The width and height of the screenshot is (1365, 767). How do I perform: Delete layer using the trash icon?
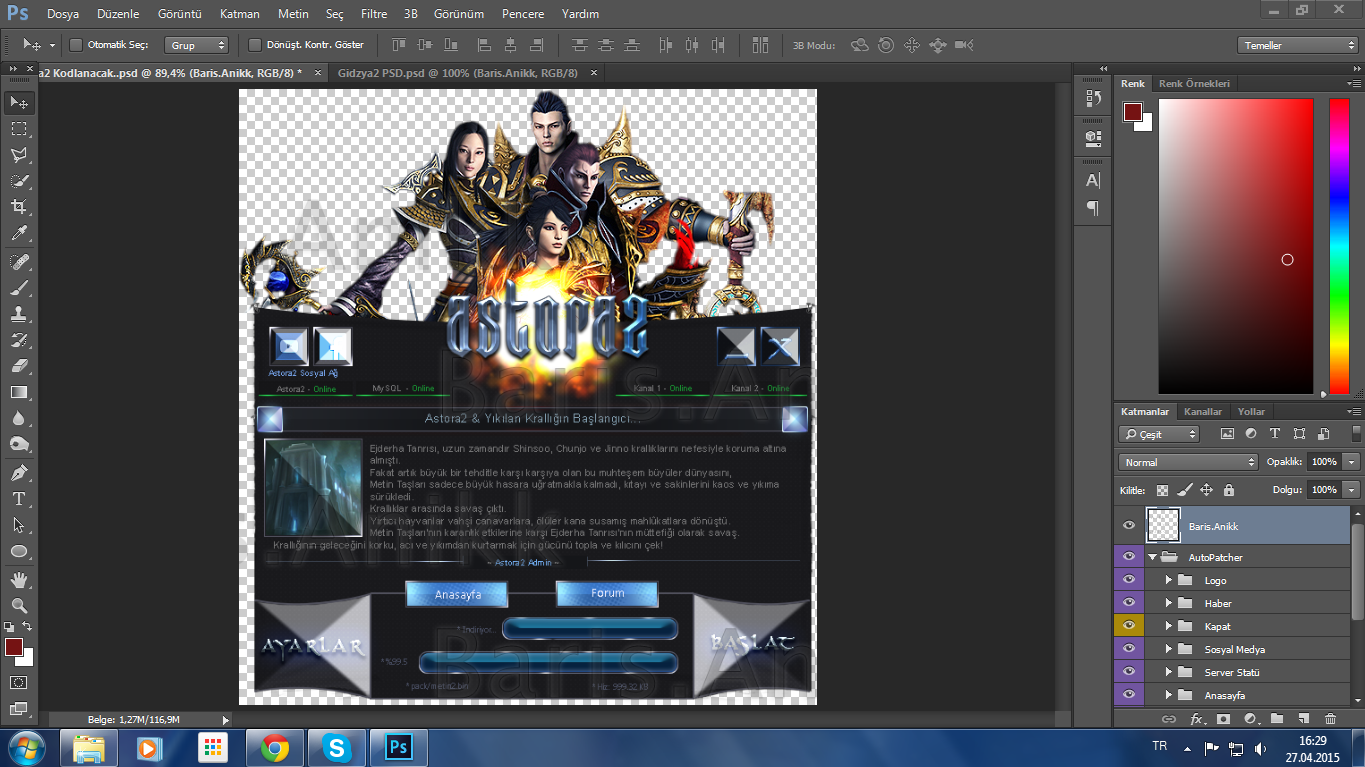coord(1330,718)
